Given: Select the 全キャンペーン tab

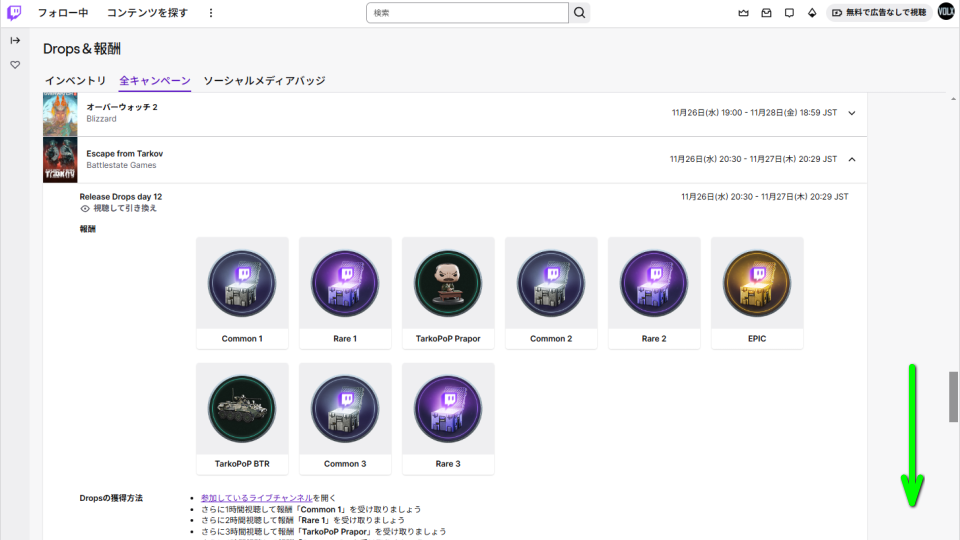Looking at the screenshot, I should click(155, 81).
